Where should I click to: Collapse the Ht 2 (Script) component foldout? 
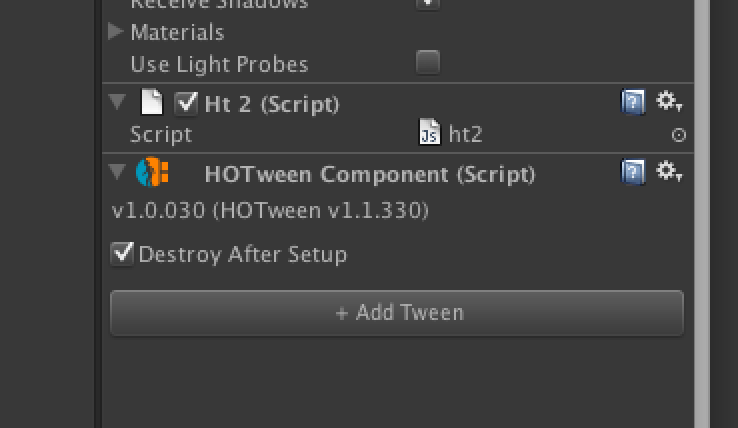pos(117,102)
